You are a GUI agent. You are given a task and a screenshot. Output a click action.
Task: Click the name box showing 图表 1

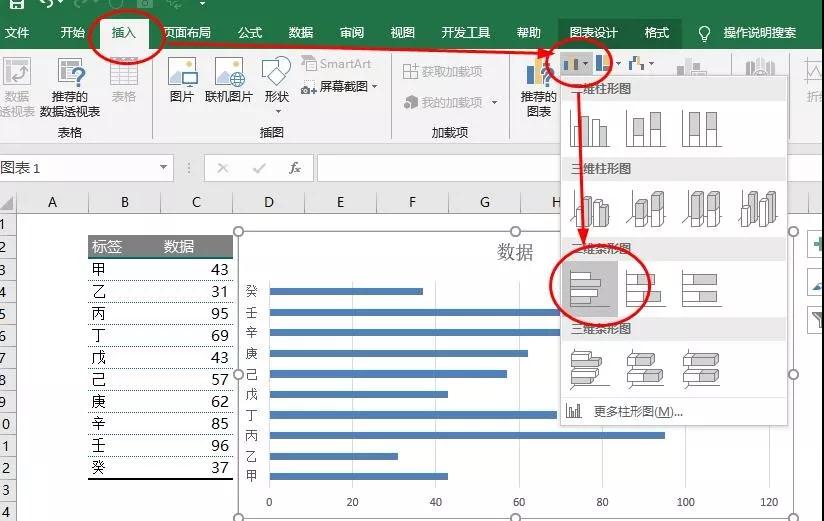tap(79, 168)
